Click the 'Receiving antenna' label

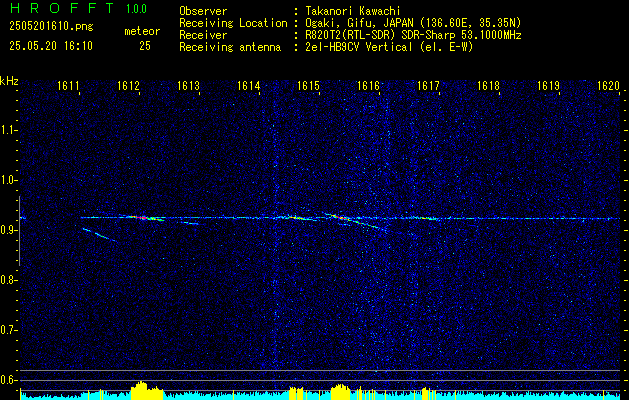[x=230, y=47]
